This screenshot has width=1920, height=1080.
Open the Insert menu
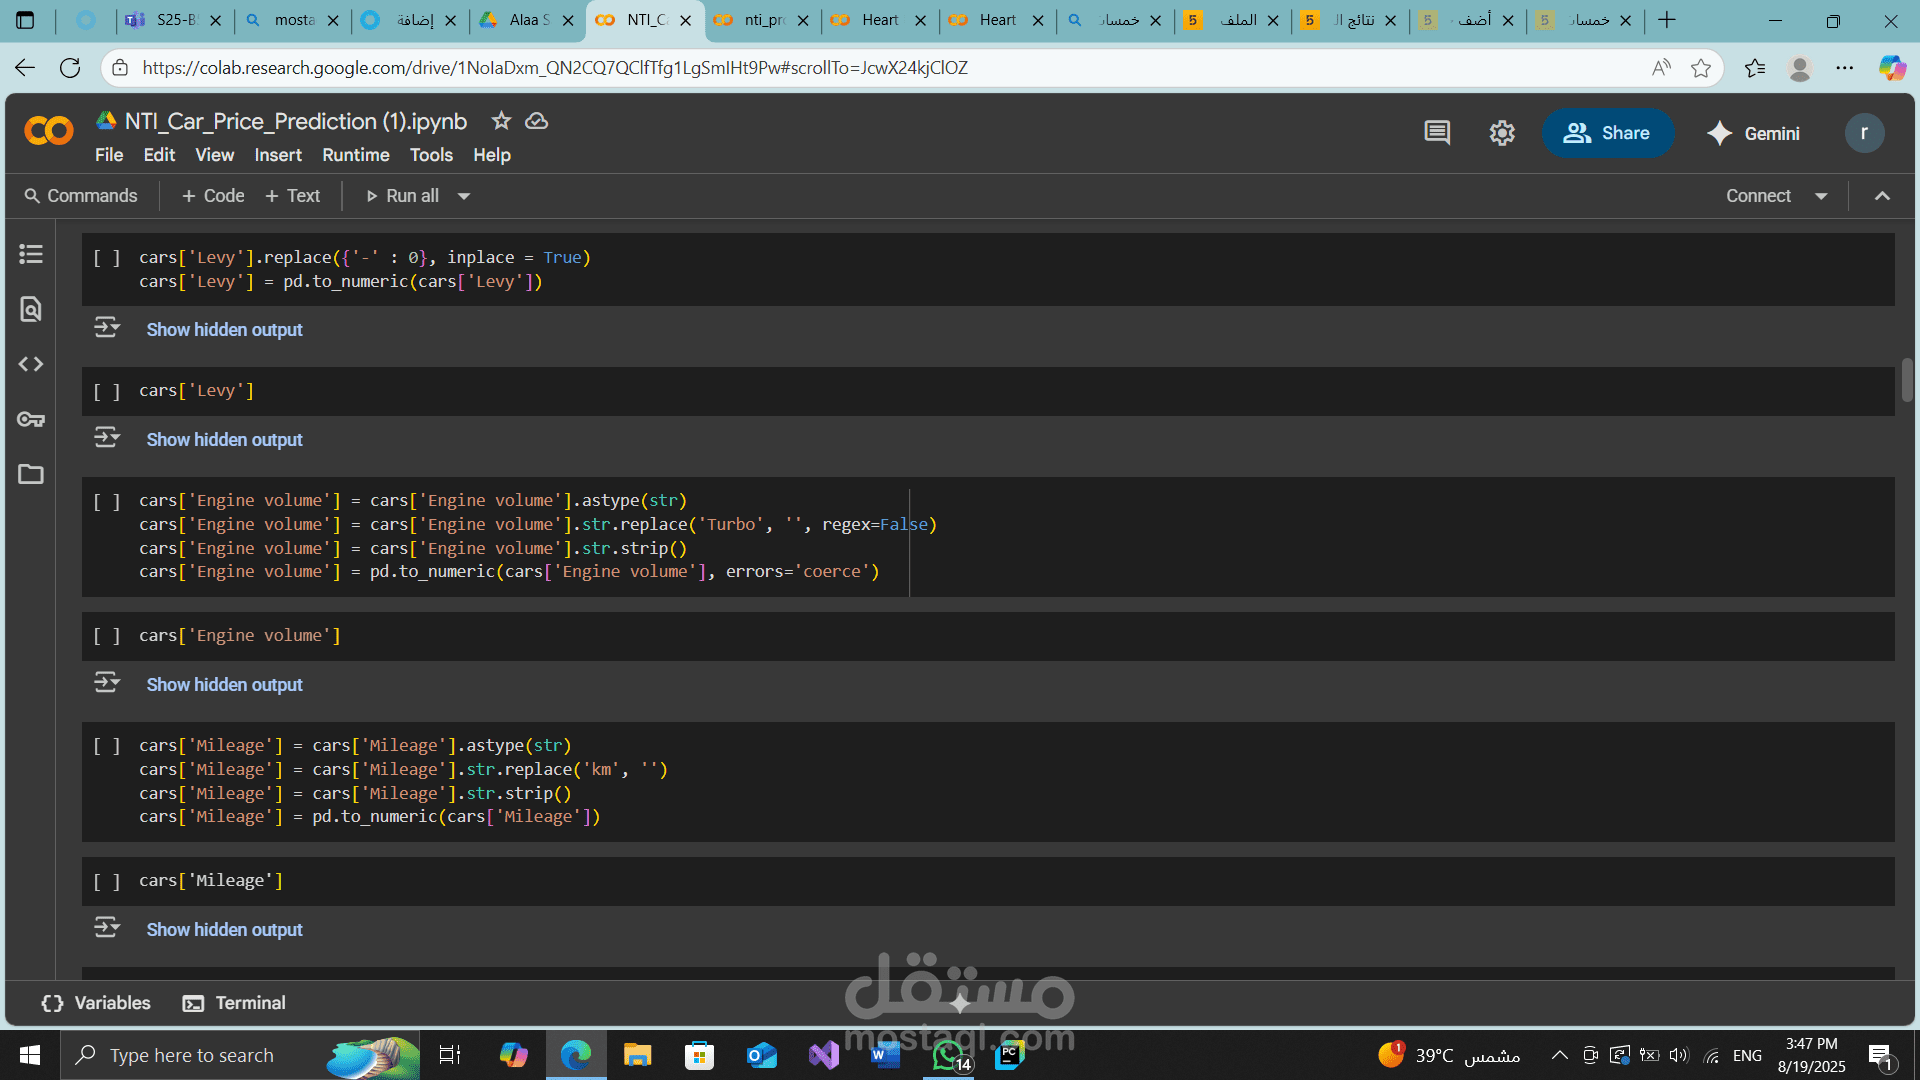click(278, 155)
